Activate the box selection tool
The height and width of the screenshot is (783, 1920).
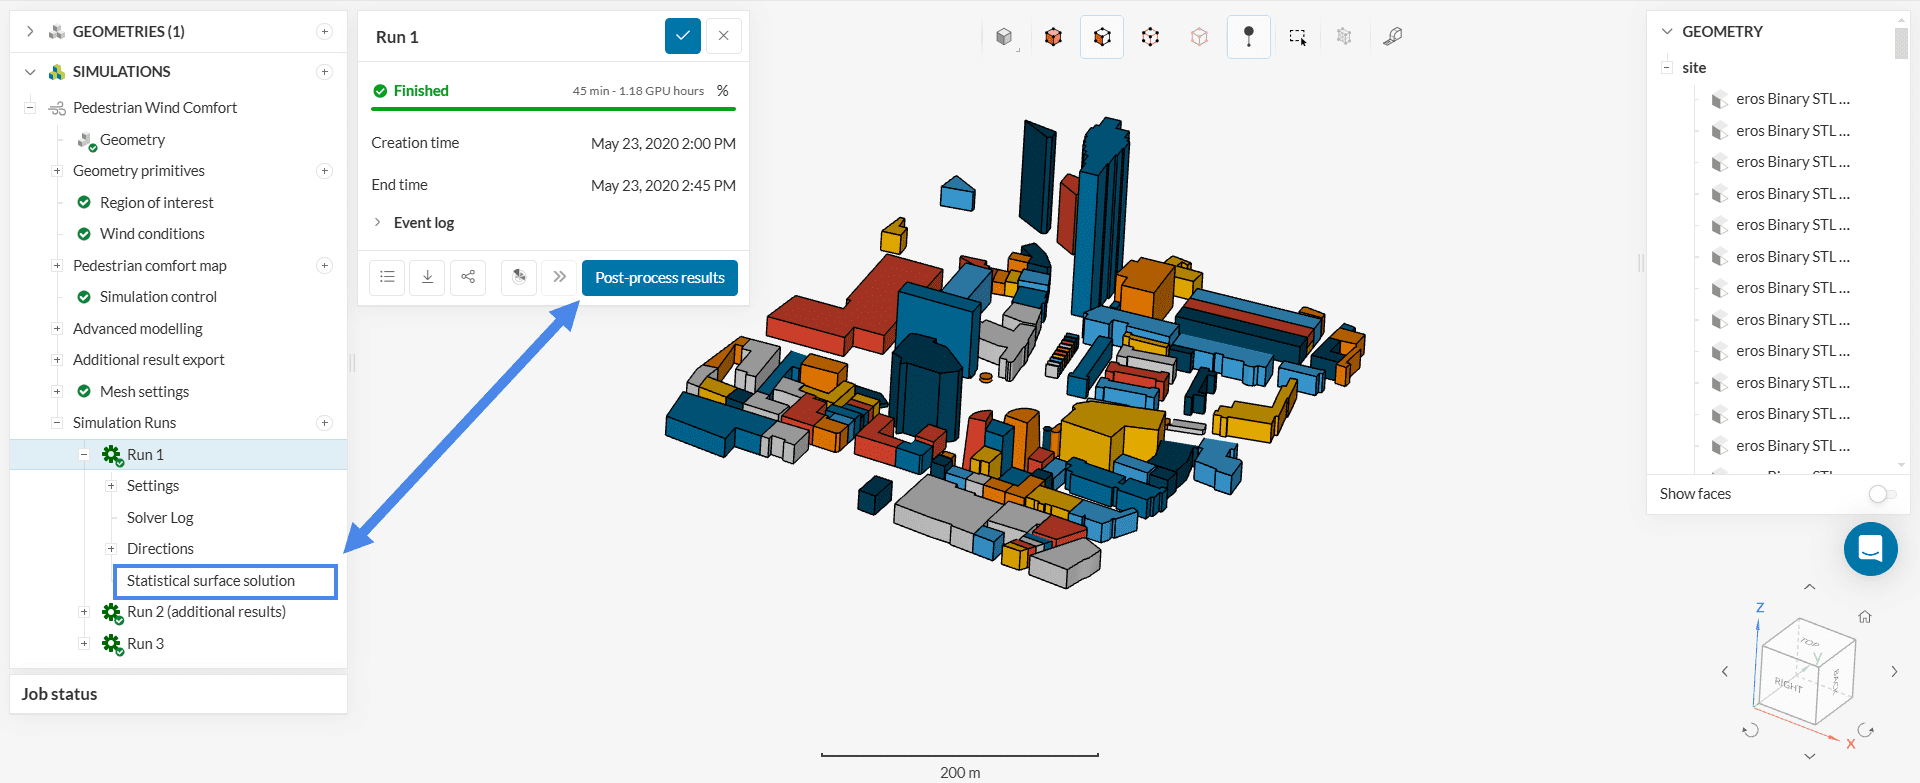click(1297, 37)
